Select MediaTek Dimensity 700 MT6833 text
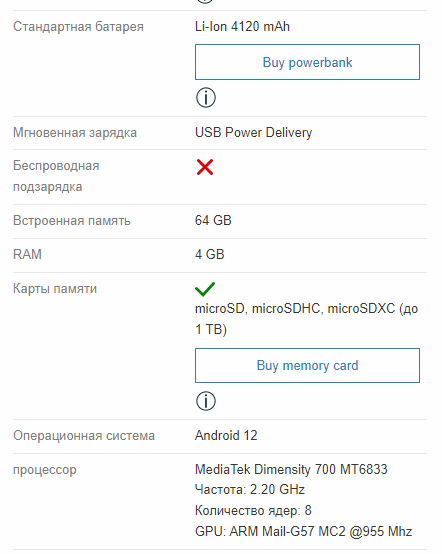Viewport: 442px width, 554px height. coord(291,470)
